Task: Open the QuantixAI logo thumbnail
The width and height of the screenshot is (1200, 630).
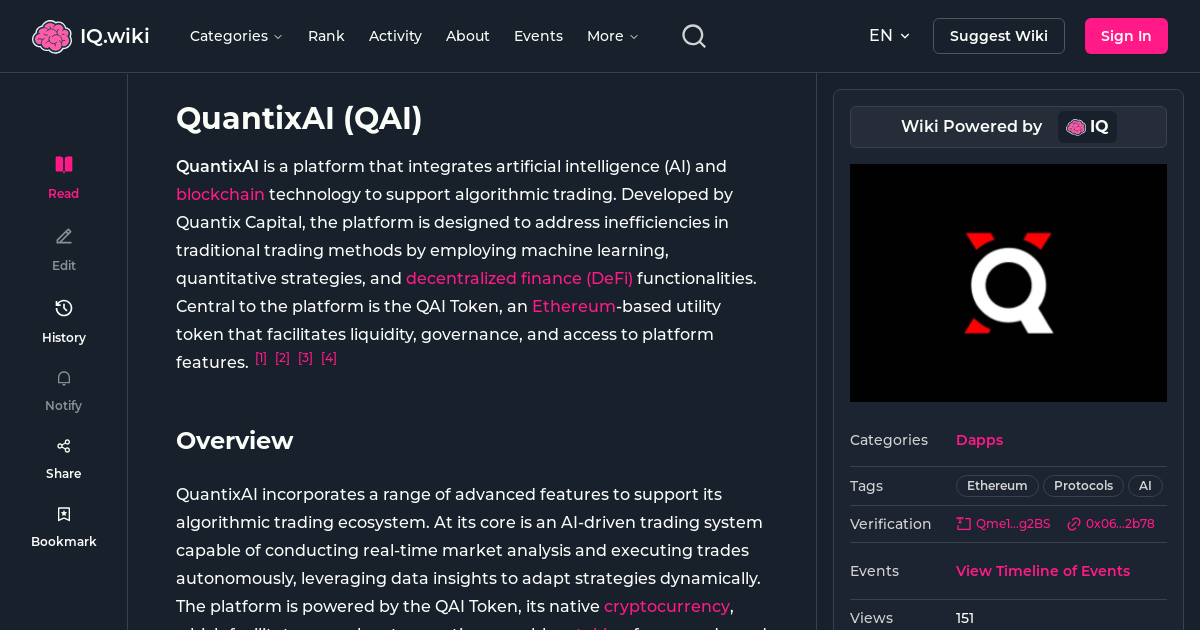Action: pyautogui.click(x=1008, y=283)
